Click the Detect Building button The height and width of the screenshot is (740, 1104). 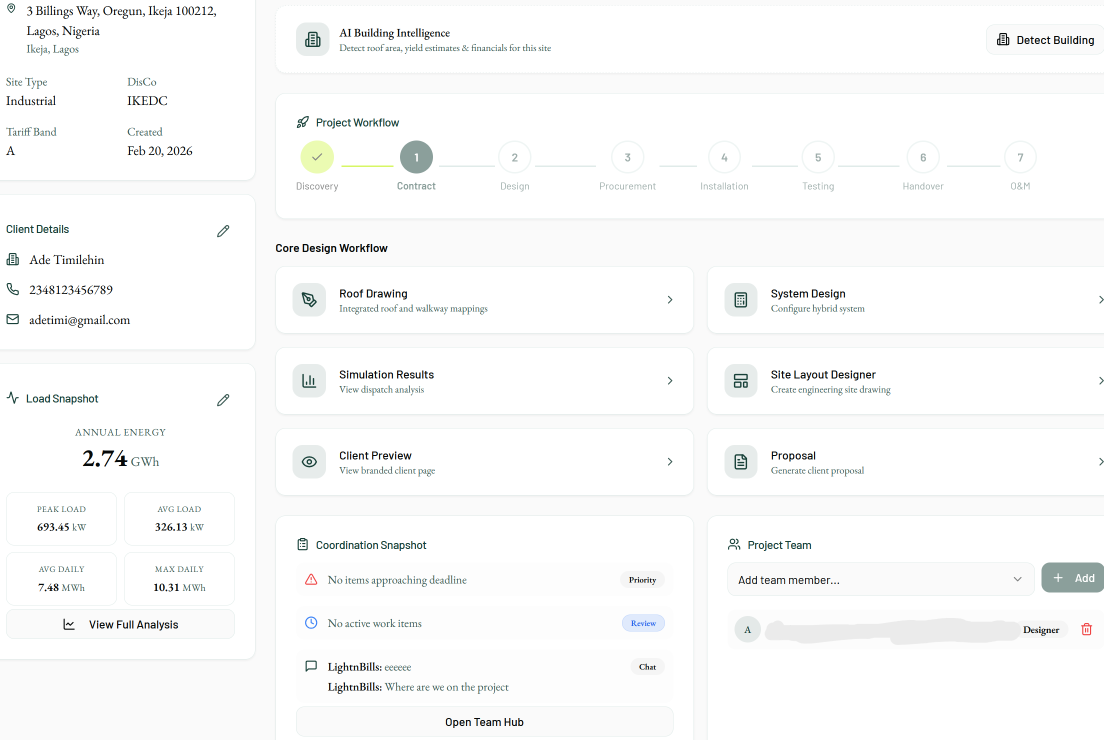click(x=1046, y=40)
